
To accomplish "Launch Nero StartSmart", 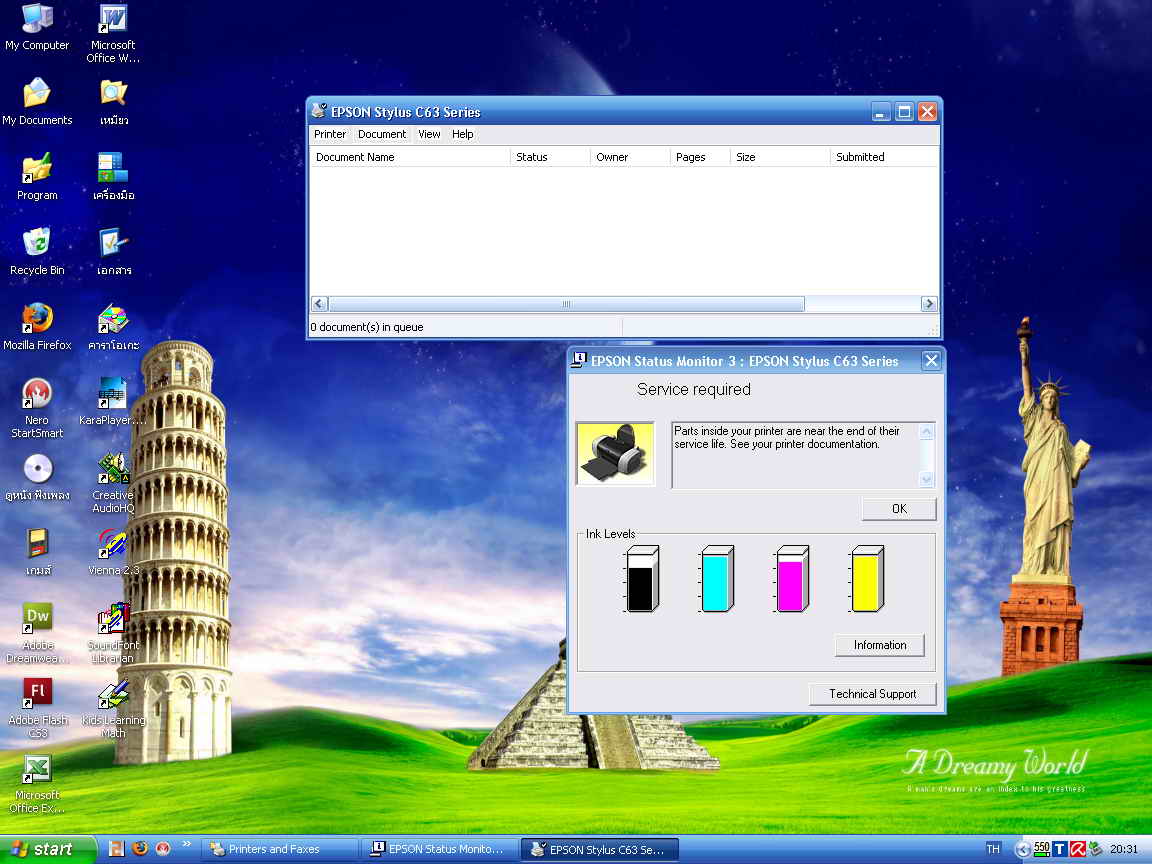I will coord(37,408).
